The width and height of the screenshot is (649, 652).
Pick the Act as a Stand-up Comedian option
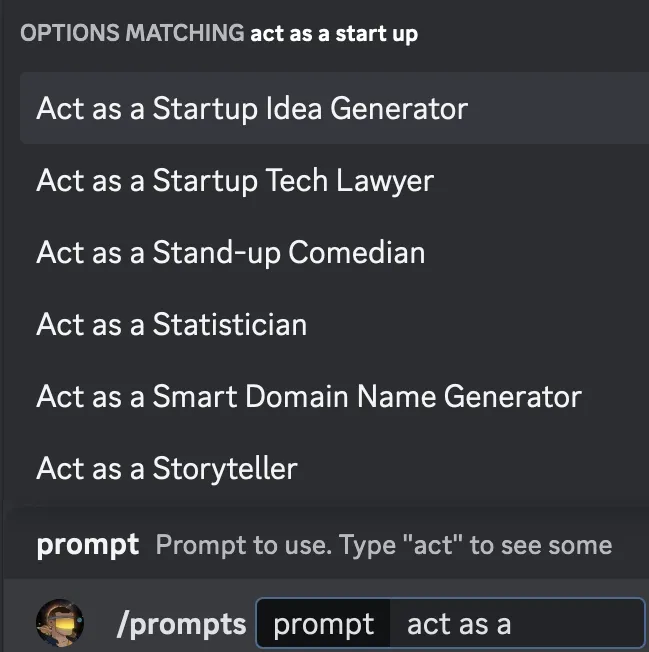point(230,252)
